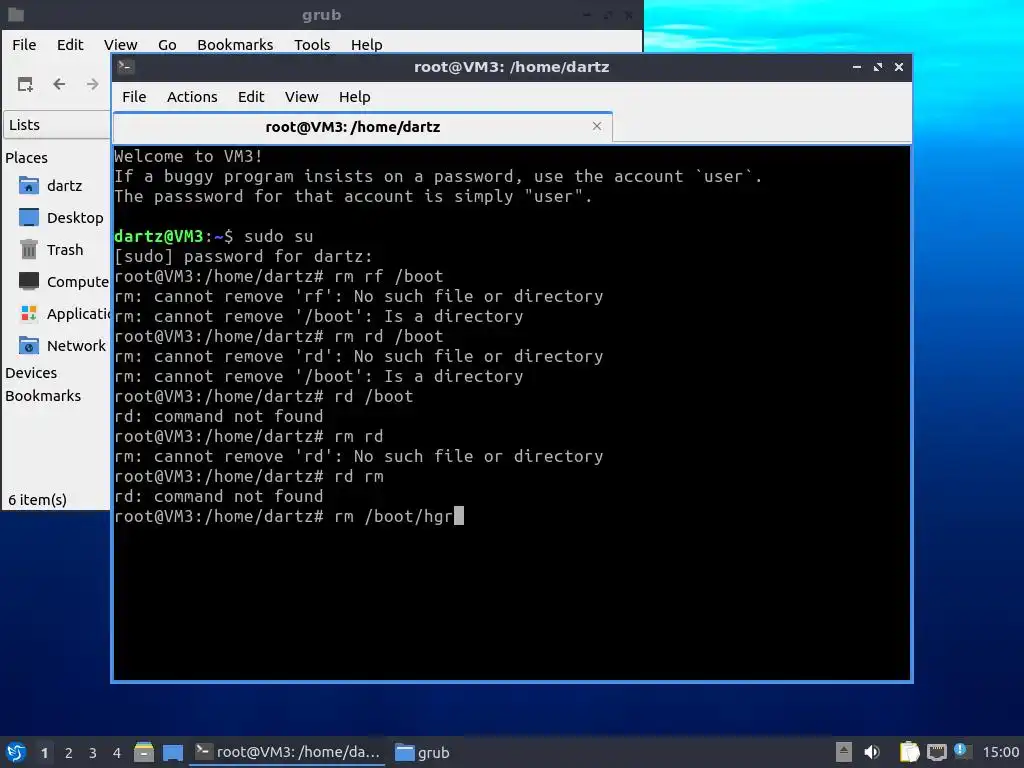Click the Trash bin icon in sidebar
The image size is (1024, 768).
click(x=29, y=249)
